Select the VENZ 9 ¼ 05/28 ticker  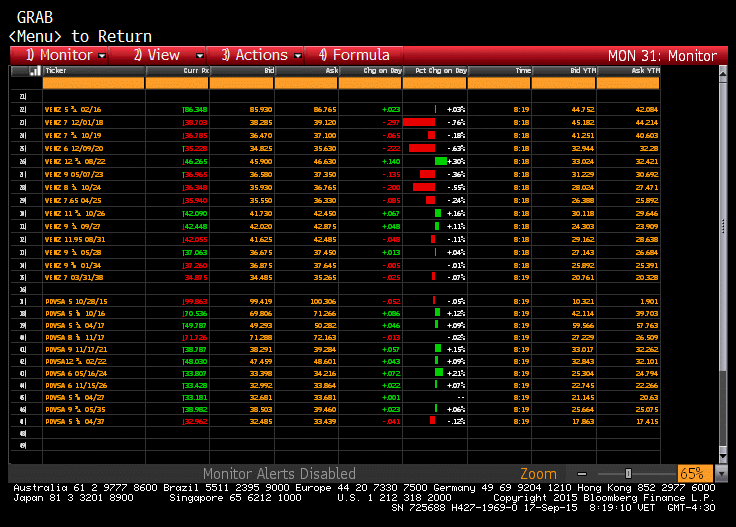point(73,252)
